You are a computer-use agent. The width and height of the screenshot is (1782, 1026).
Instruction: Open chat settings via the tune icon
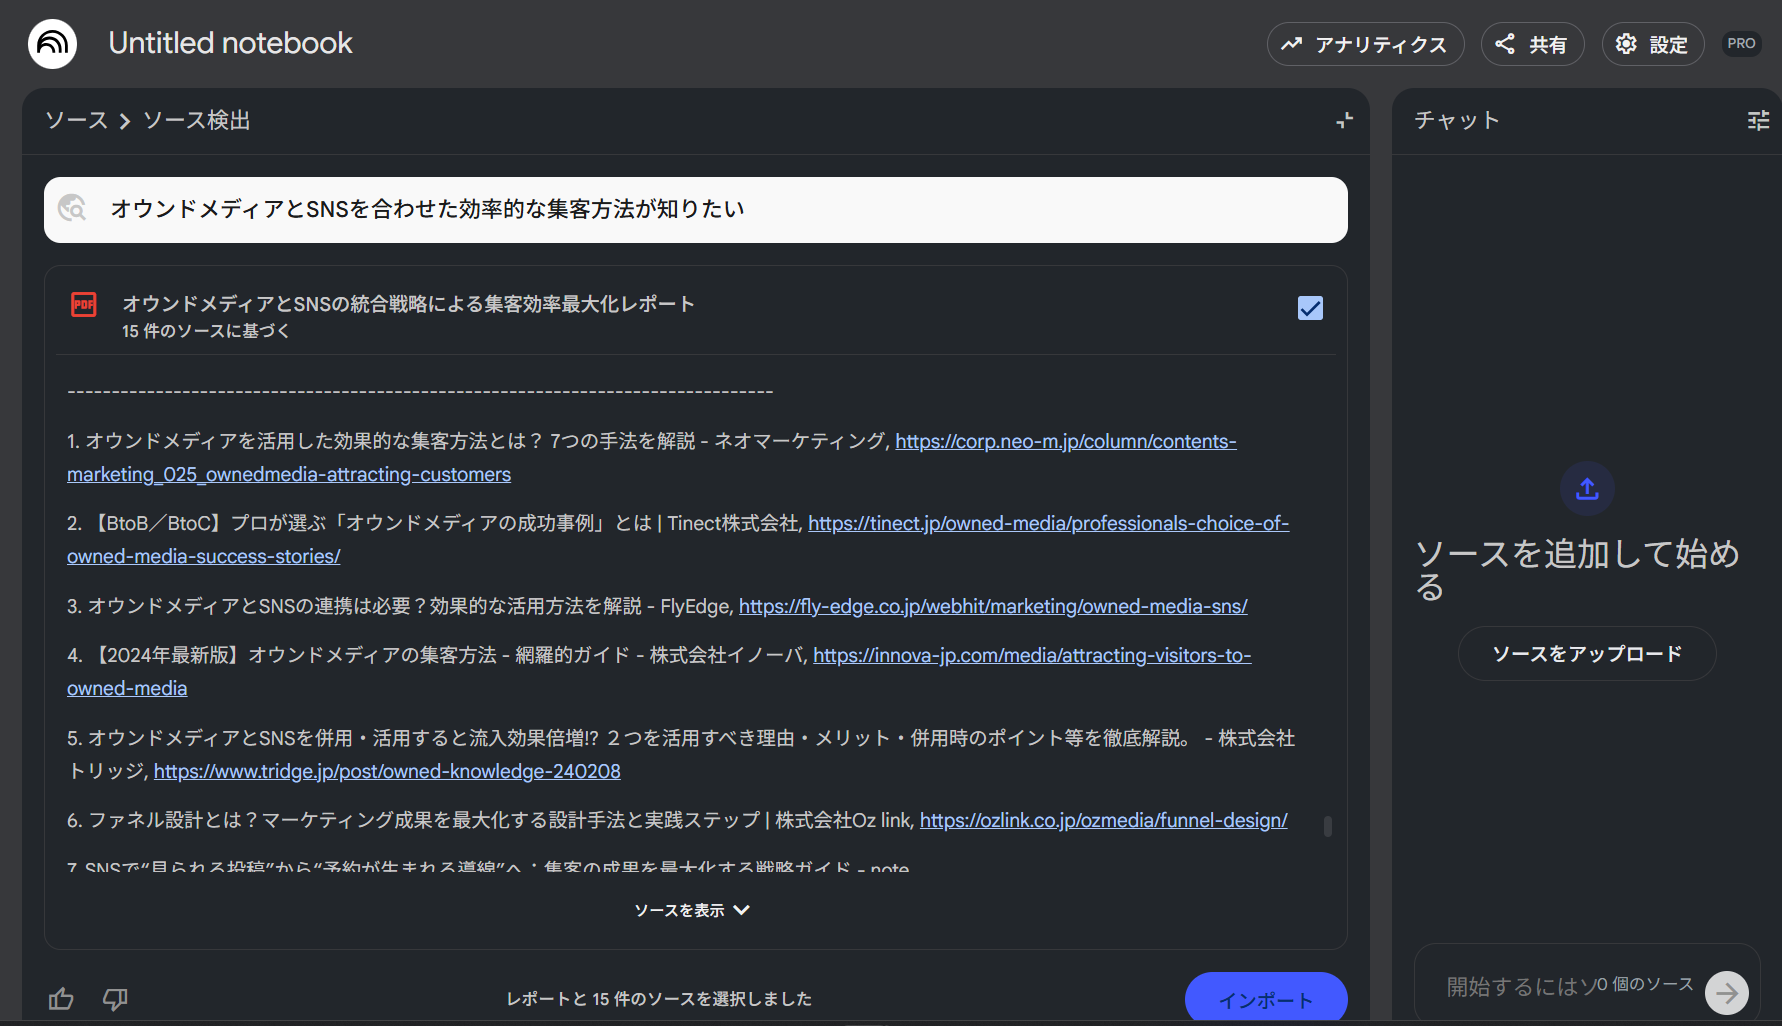1757,120
